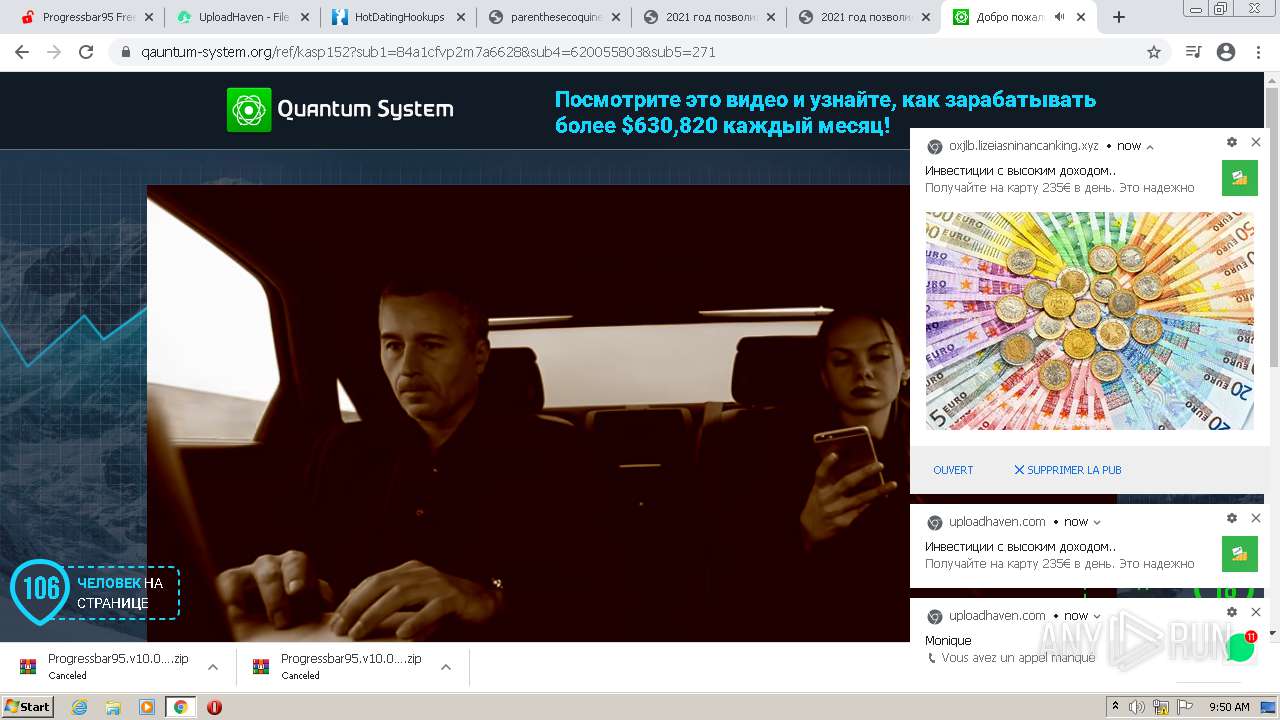Screen dimensions: 1280x720
Task: Open Chrome profile avatar menu
Action: 1226,52
